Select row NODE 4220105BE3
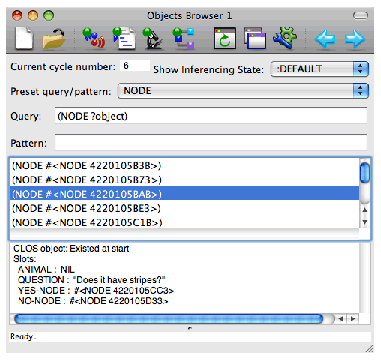This screenshot has width=381, height=362. tap(184, 208)
